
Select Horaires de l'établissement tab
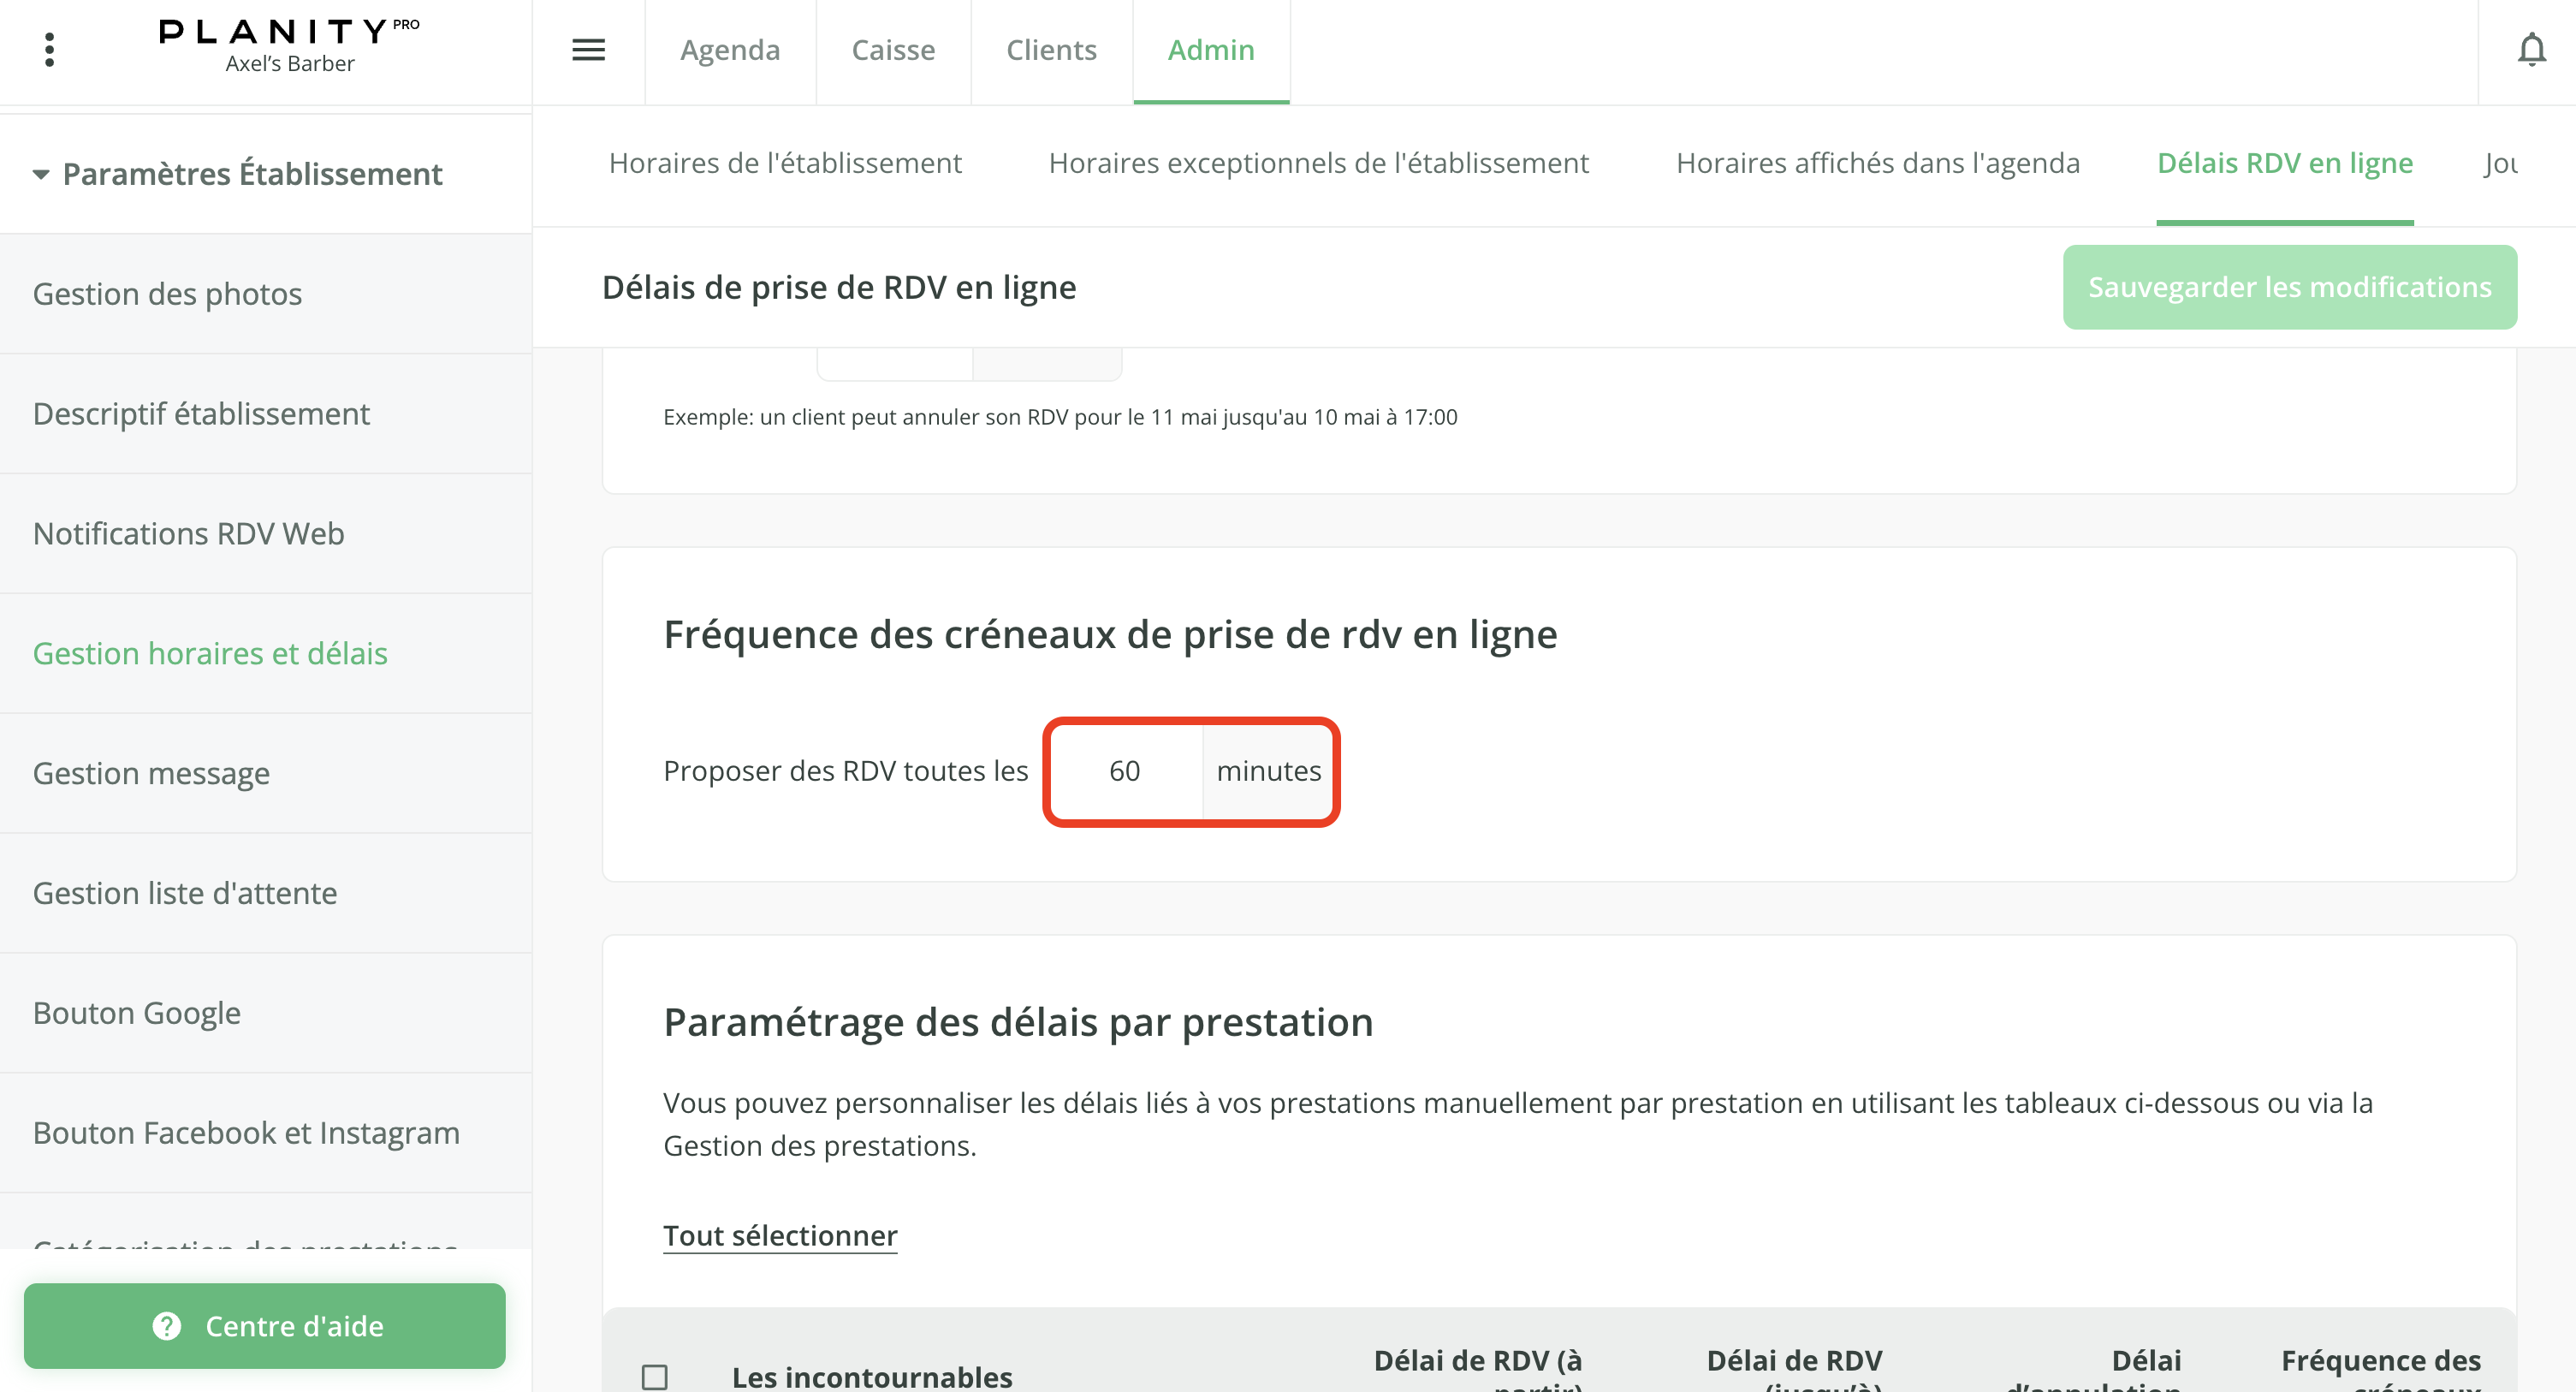click(x=785, y=163)
